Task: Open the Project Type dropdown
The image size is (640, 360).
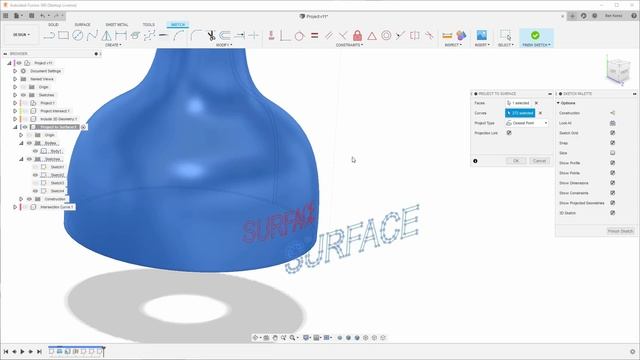Action: (x=527, y=123)
